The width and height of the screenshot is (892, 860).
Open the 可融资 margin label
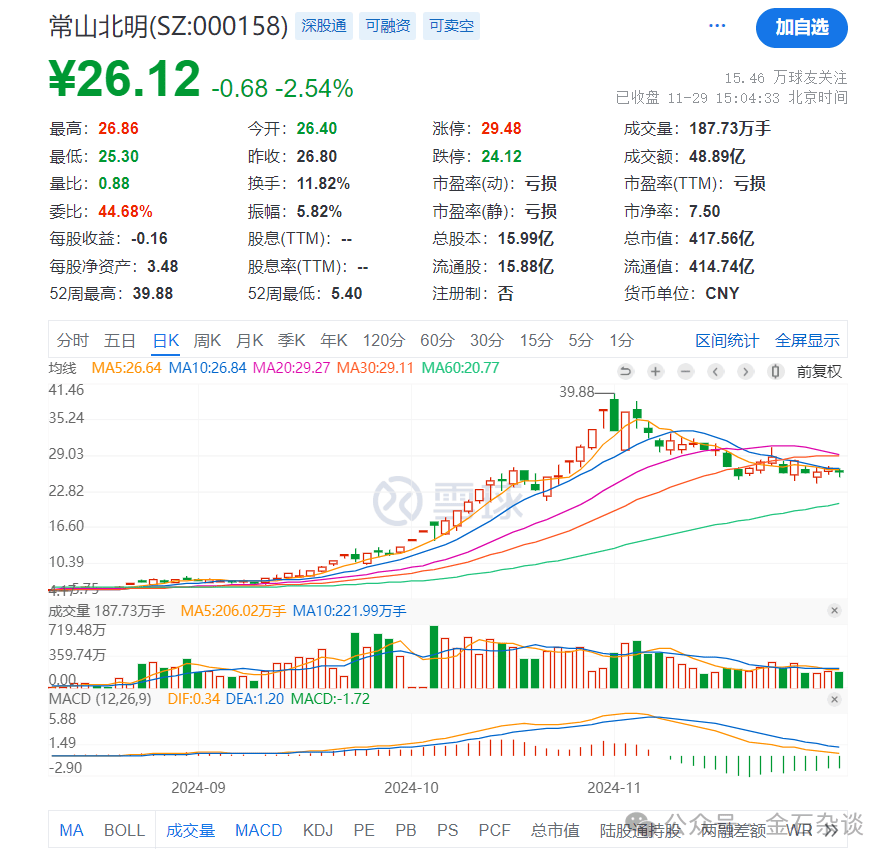[x=387, y=27]
